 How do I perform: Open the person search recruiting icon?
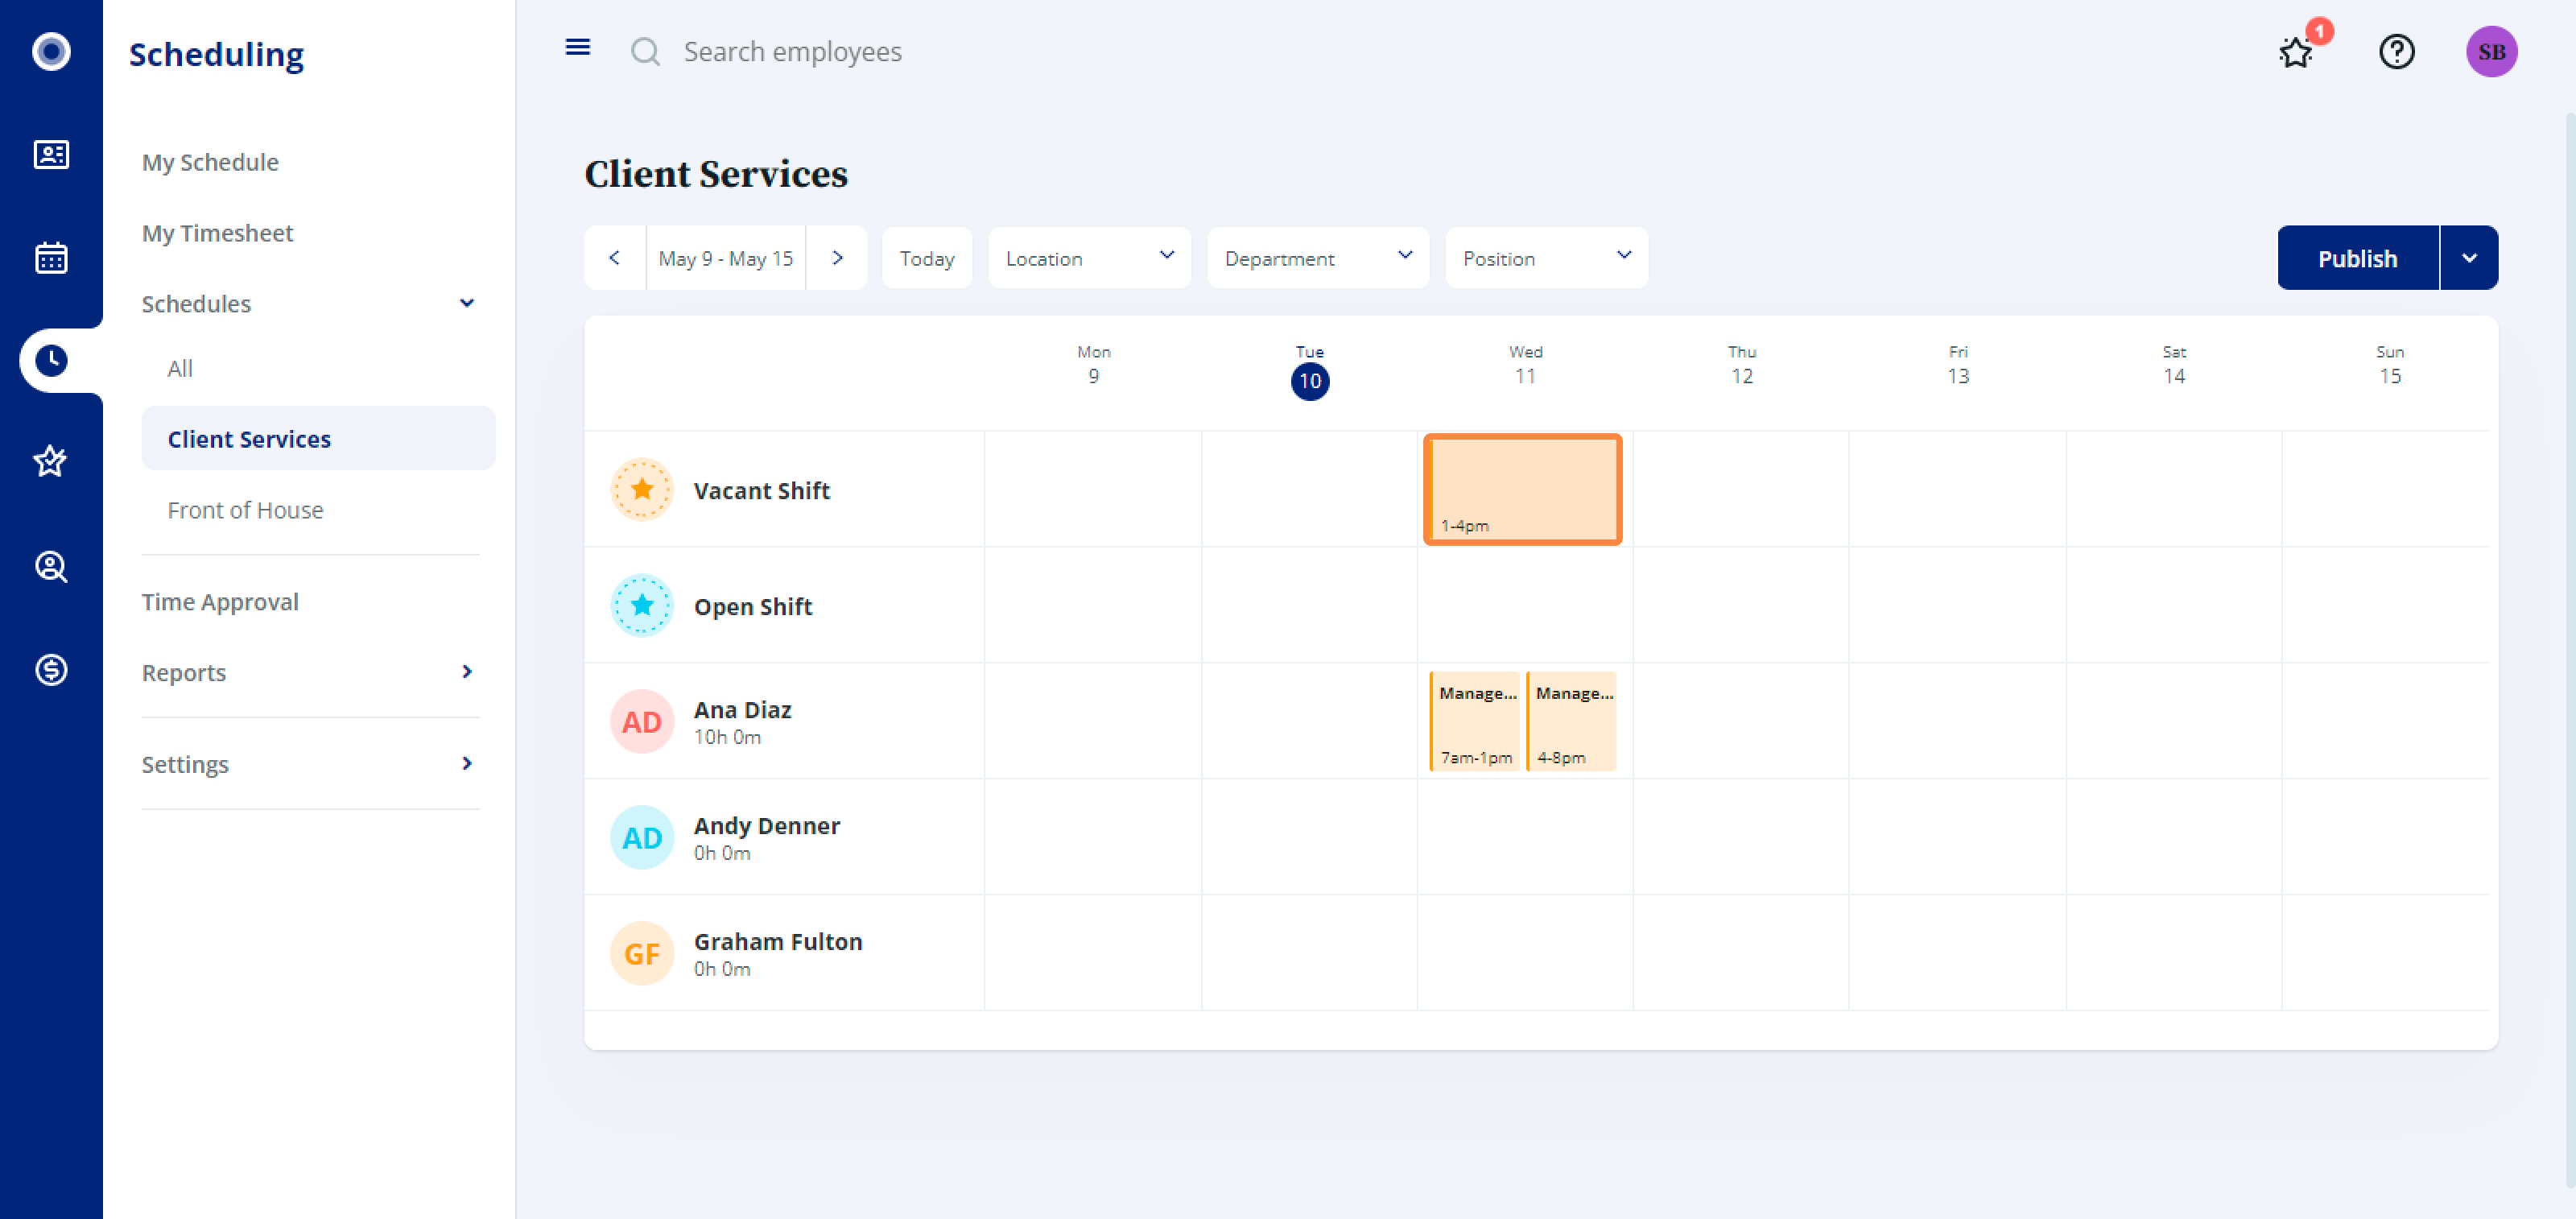click(51, 567)
